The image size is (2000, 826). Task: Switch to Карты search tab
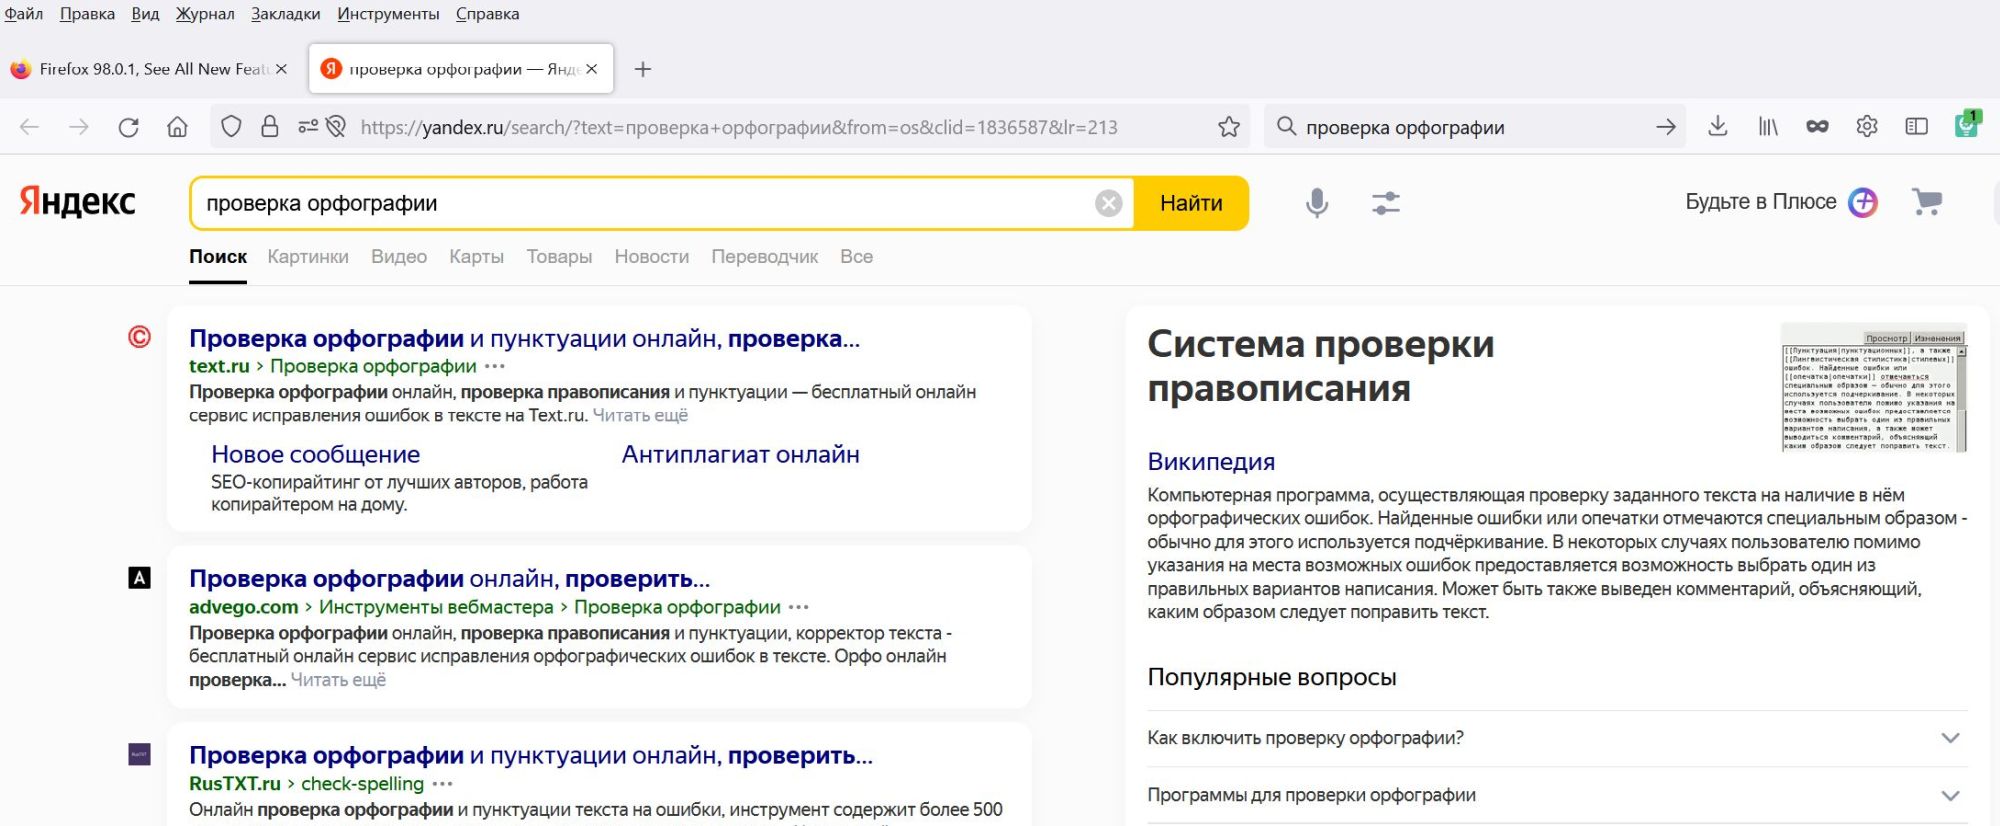pyautogui.click(x=476, y=257)
